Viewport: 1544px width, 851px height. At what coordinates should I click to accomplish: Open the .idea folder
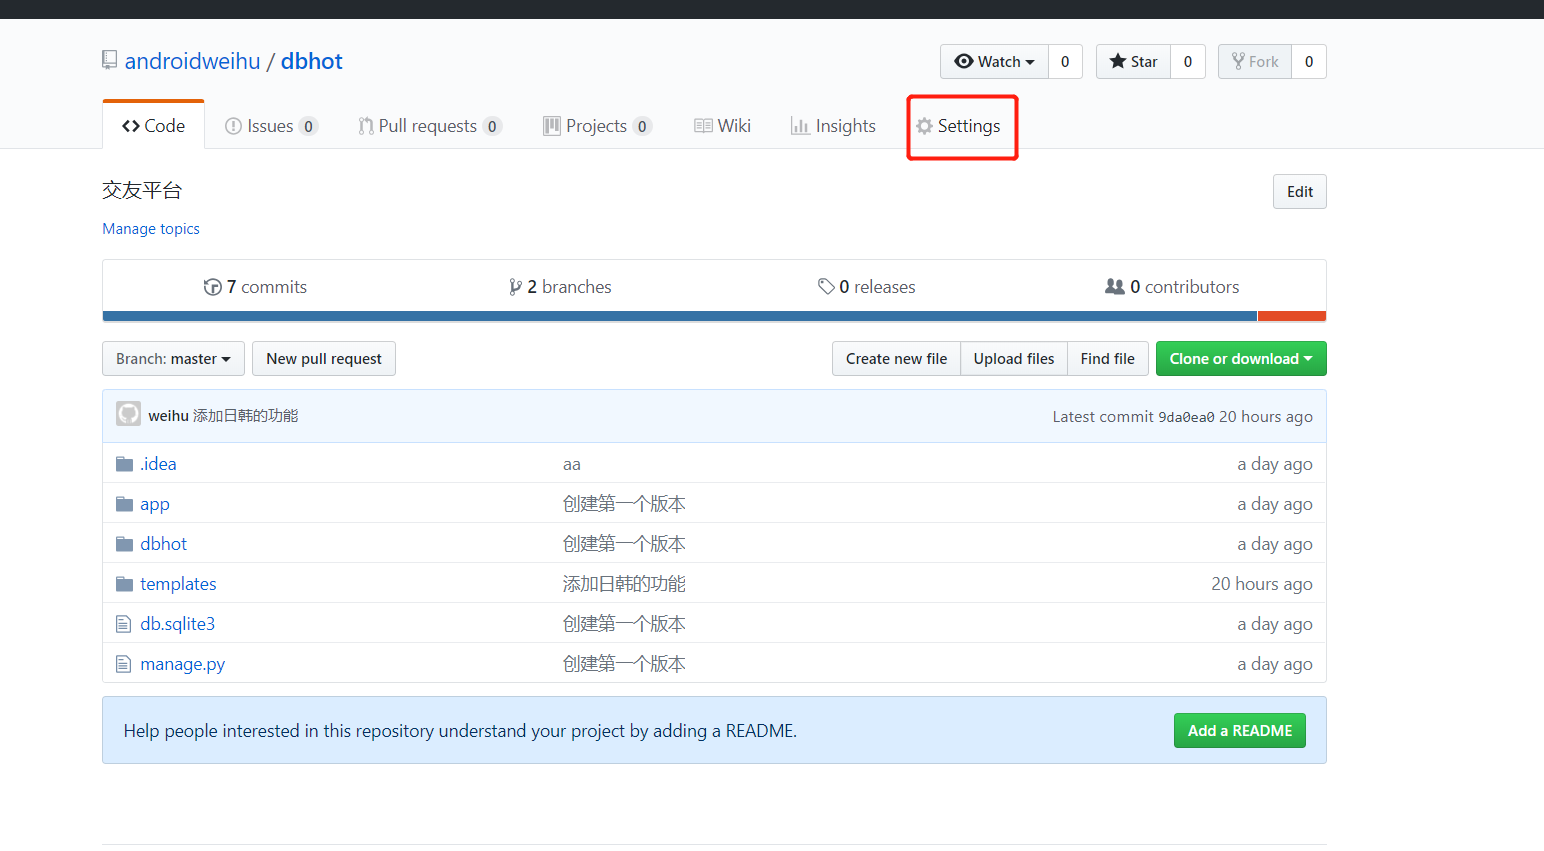[158, 464]
